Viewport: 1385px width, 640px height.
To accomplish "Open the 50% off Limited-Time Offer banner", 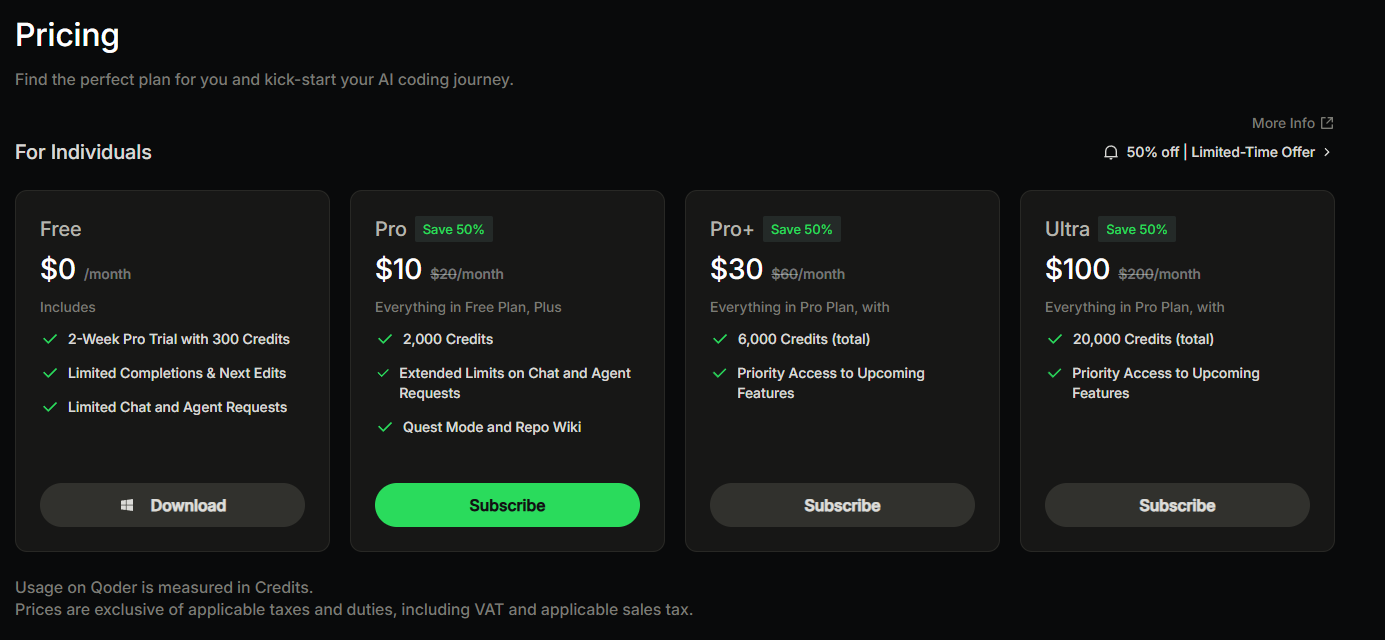I will pyautogui.click(x=1220, y=153).
